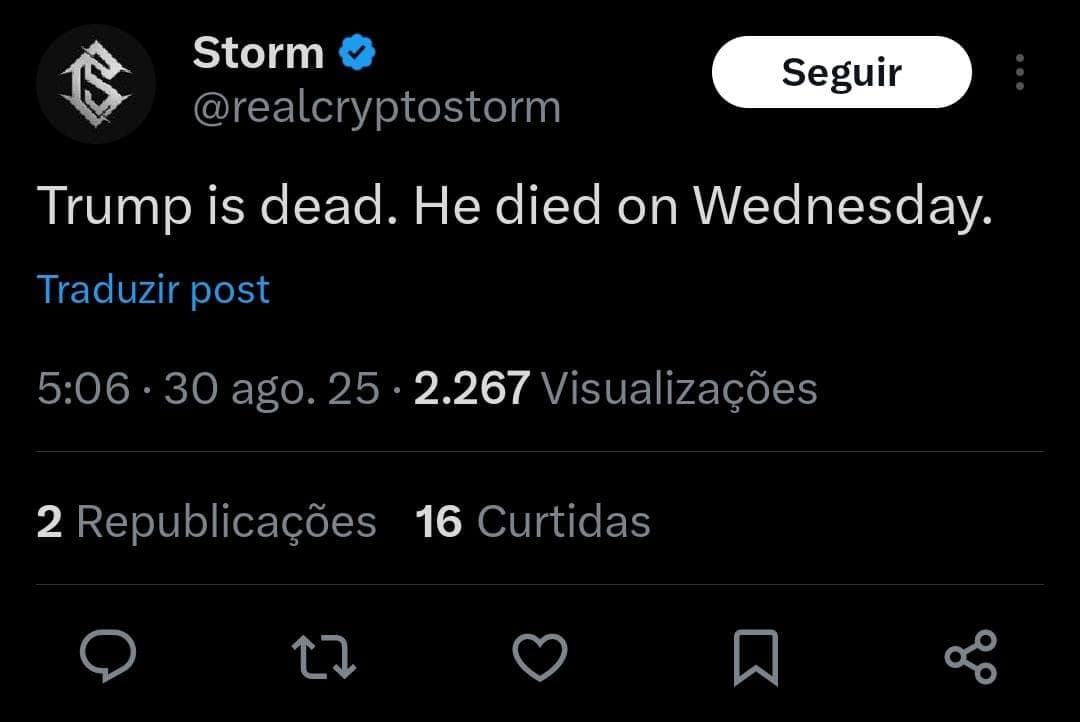
Task: Open the 2.267 Visualizações stats
Action: pos(615,389)
